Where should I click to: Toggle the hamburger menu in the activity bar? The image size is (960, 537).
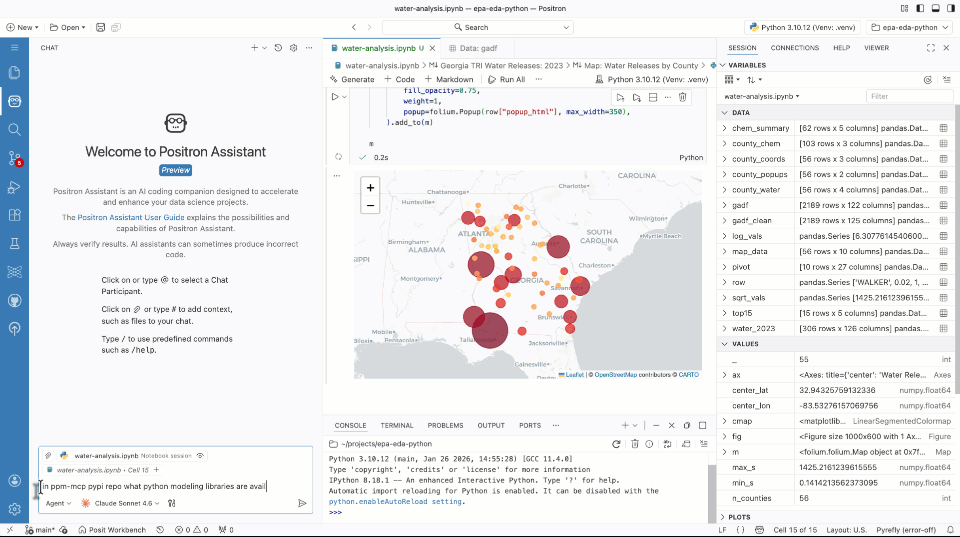pos(14,48)
